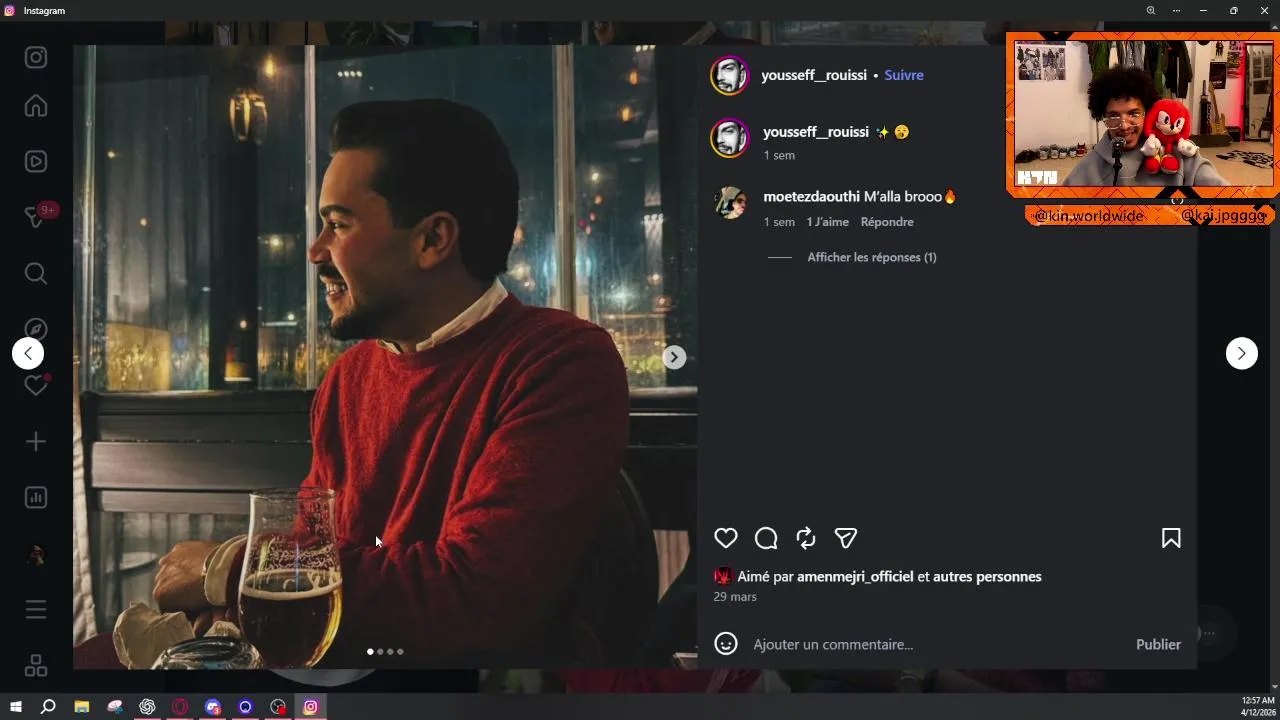Go to the next post arrow

pyautogui.click(x=1241, y=353)
